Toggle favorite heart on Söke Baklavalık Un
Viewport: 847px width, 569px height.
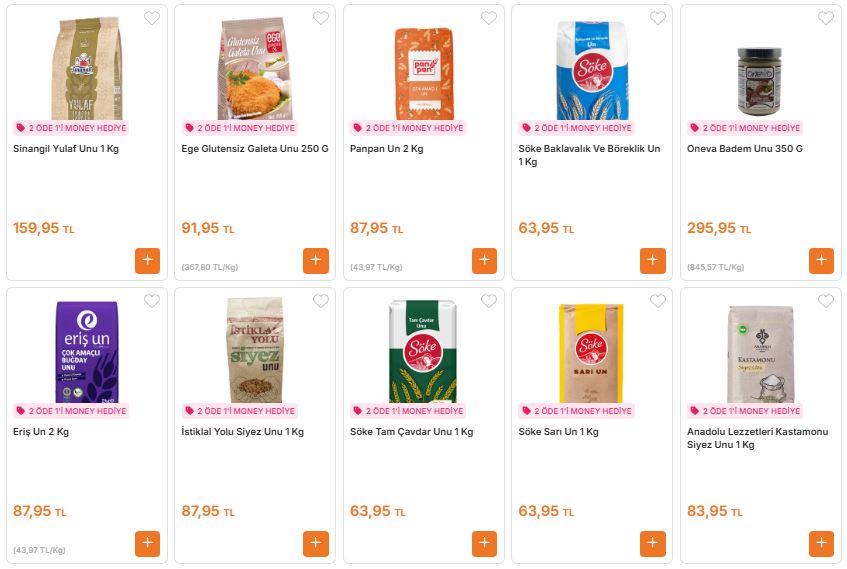click(657, 18)
